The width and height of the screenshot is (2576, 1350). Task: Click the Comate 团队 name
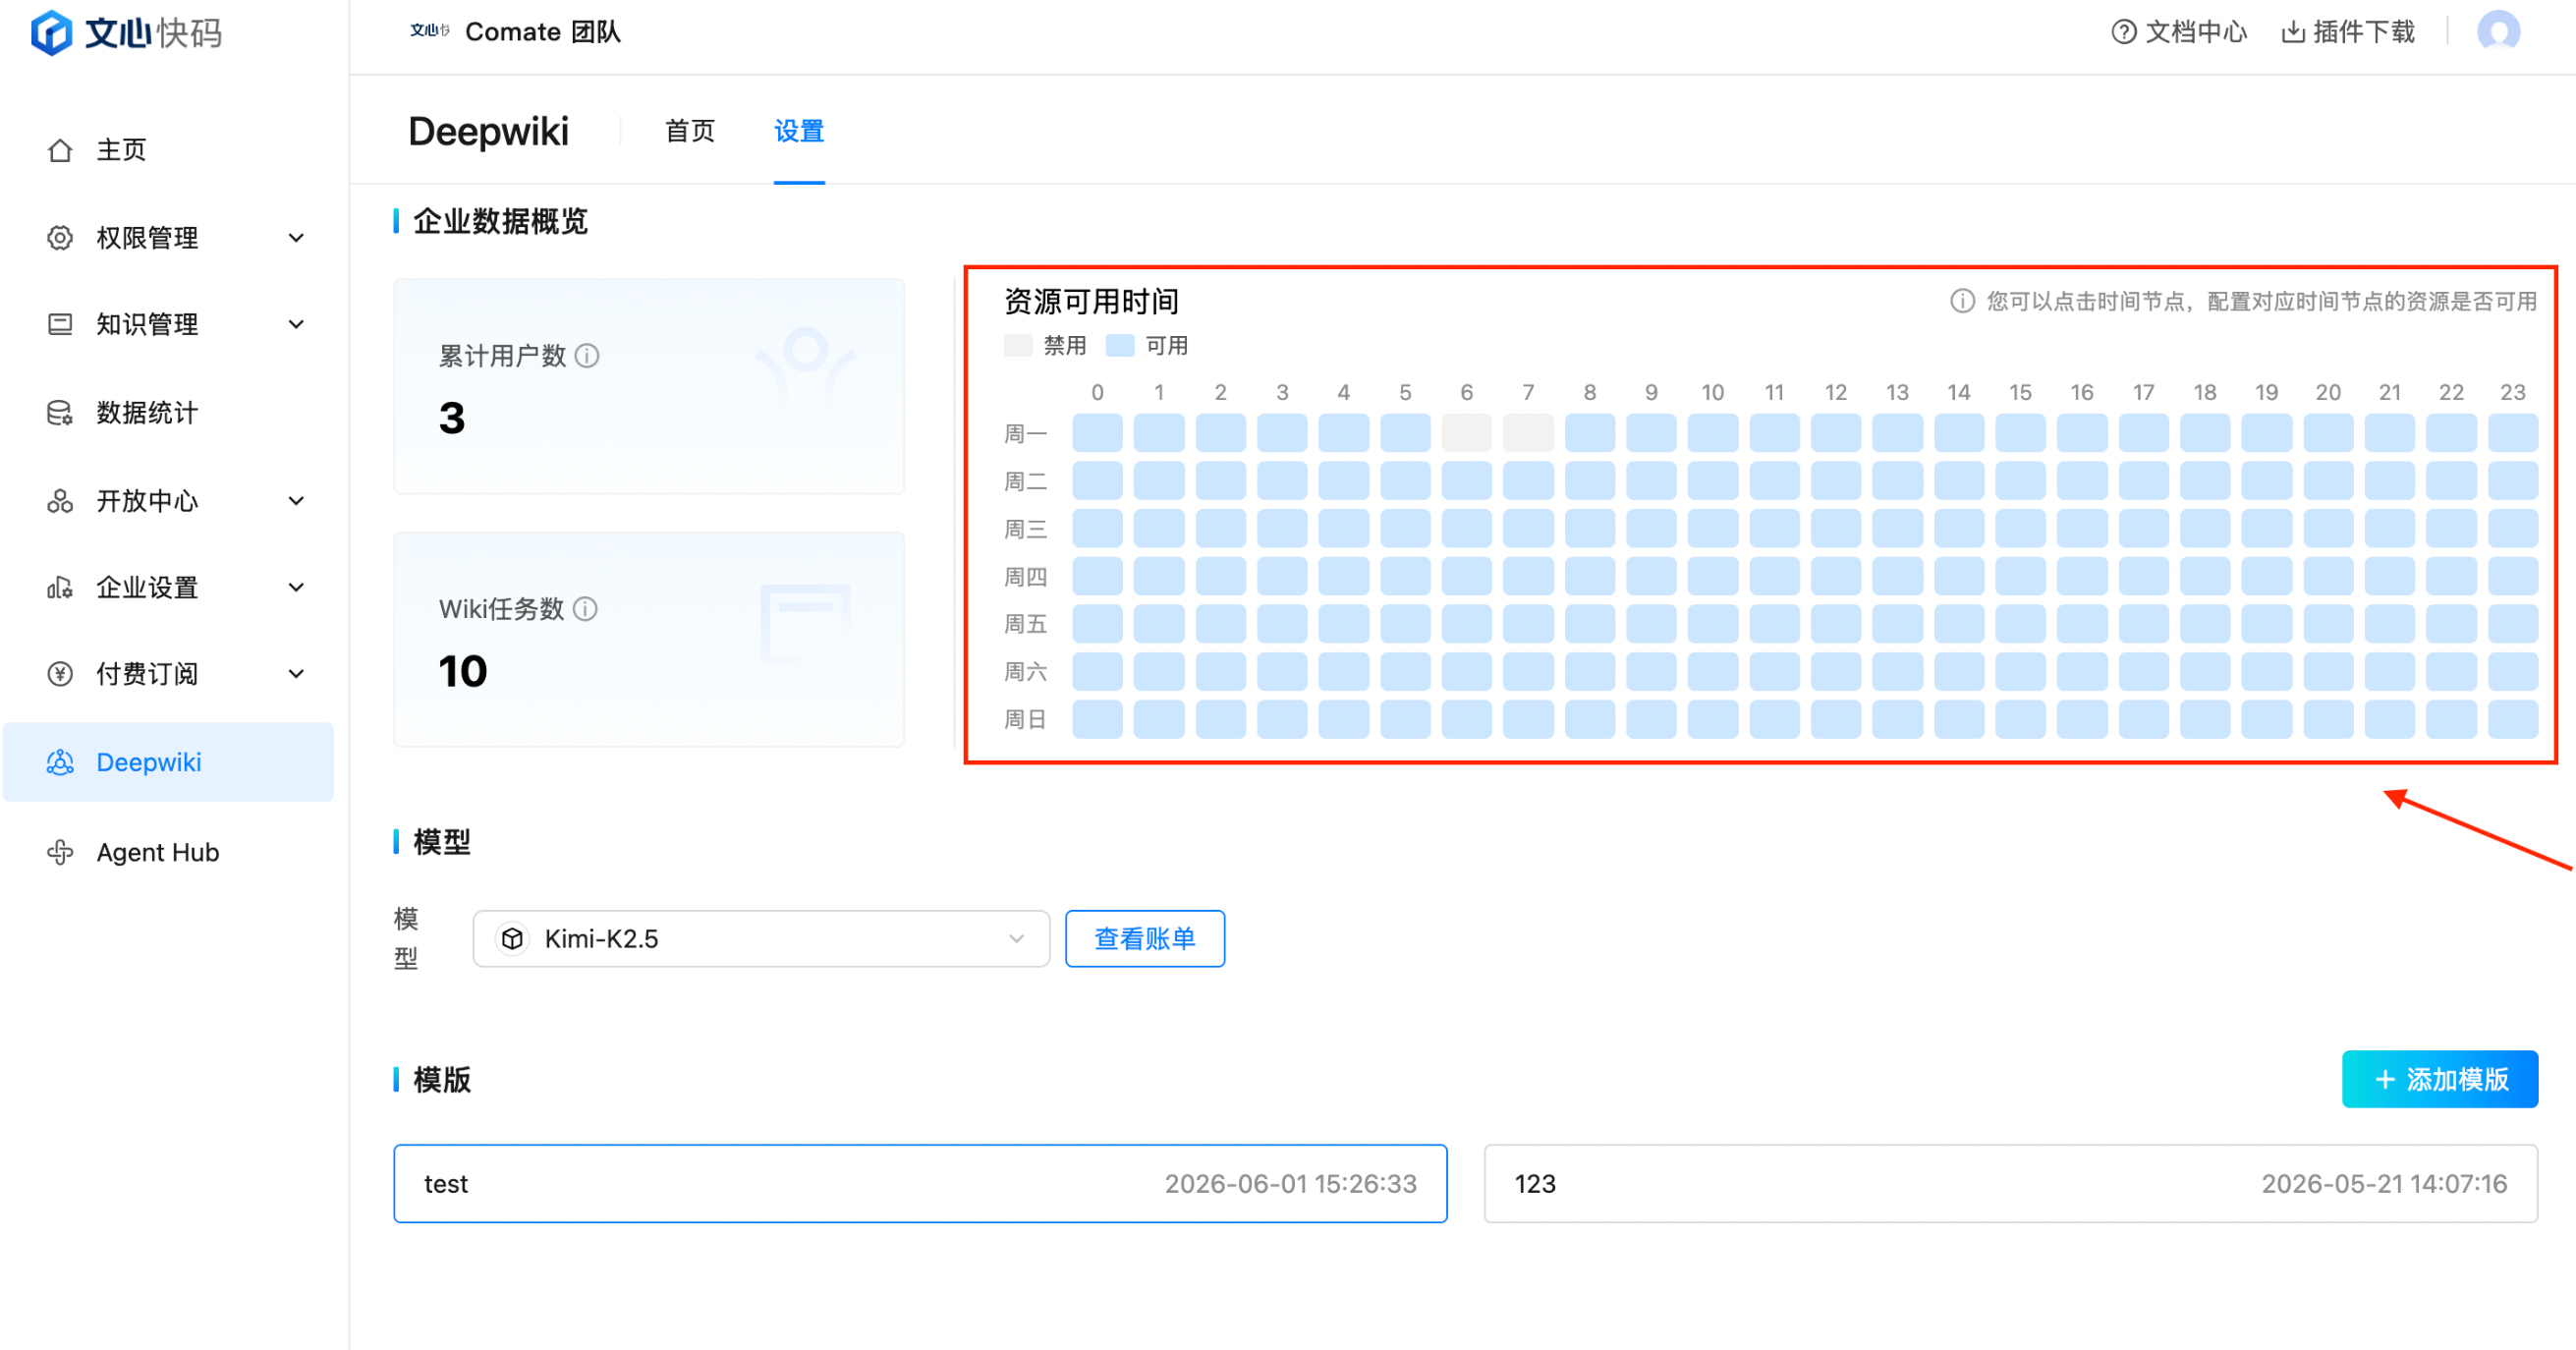tap(543, 32)
